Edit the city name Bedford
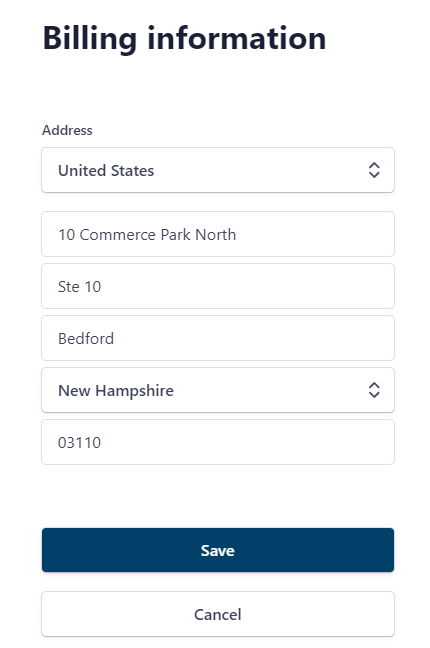Image resolution: width=430 pixels, height=648 pixels. 218,338
